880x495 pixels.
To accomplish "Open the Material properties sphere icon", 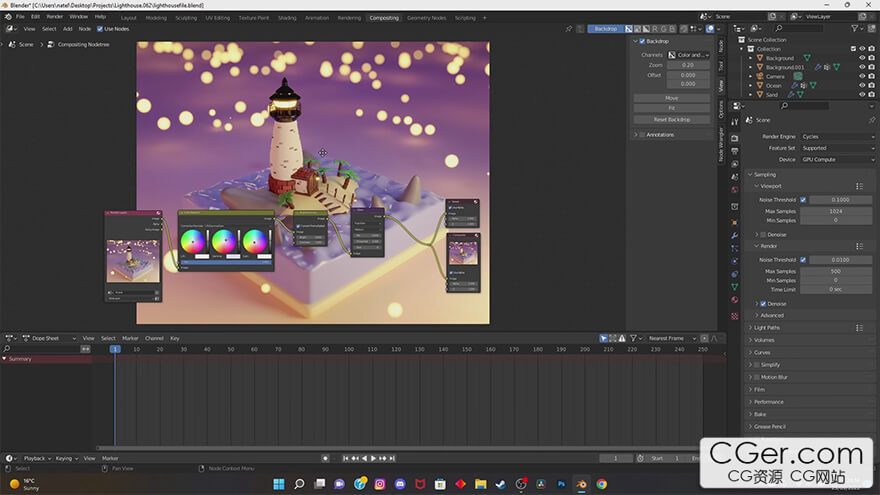I will click(x=735, y=300).
